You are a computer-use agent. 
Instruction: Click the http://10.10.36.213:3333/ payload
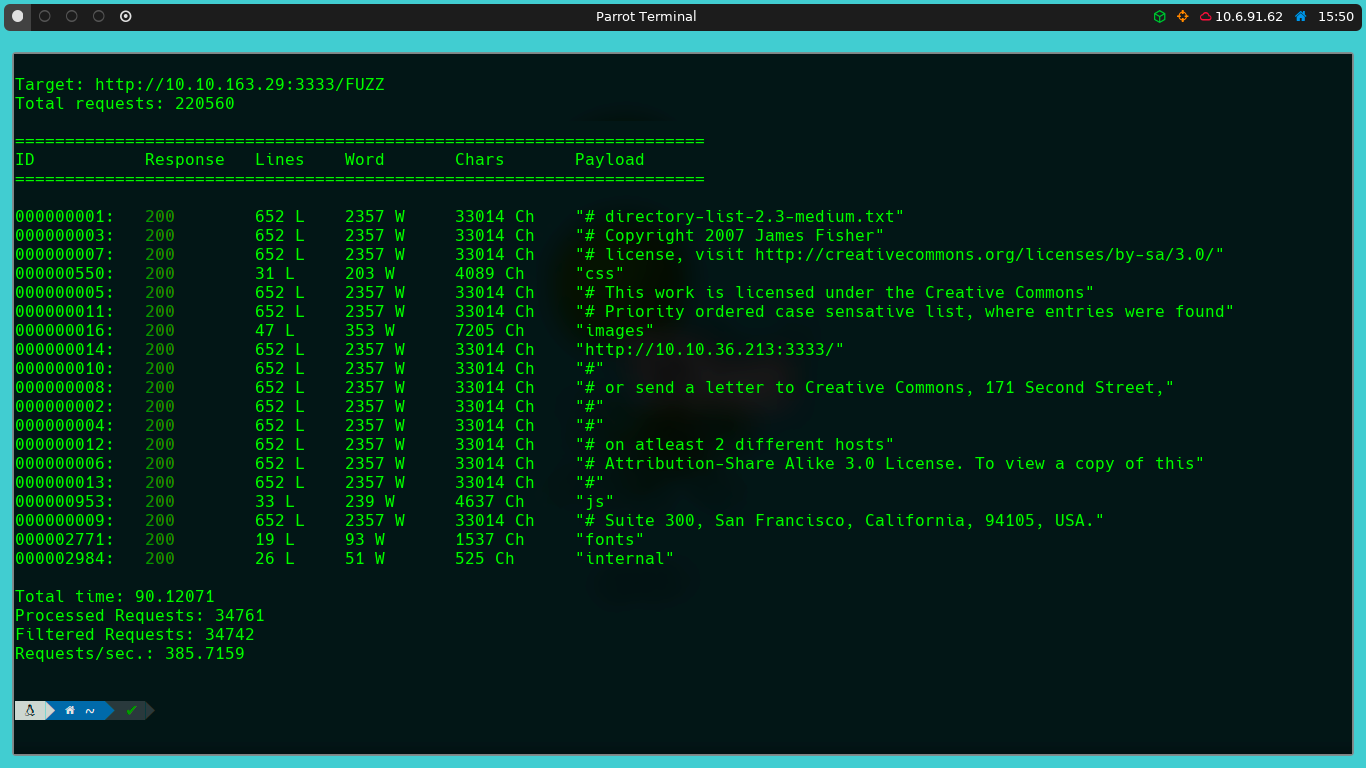point(710,350)
